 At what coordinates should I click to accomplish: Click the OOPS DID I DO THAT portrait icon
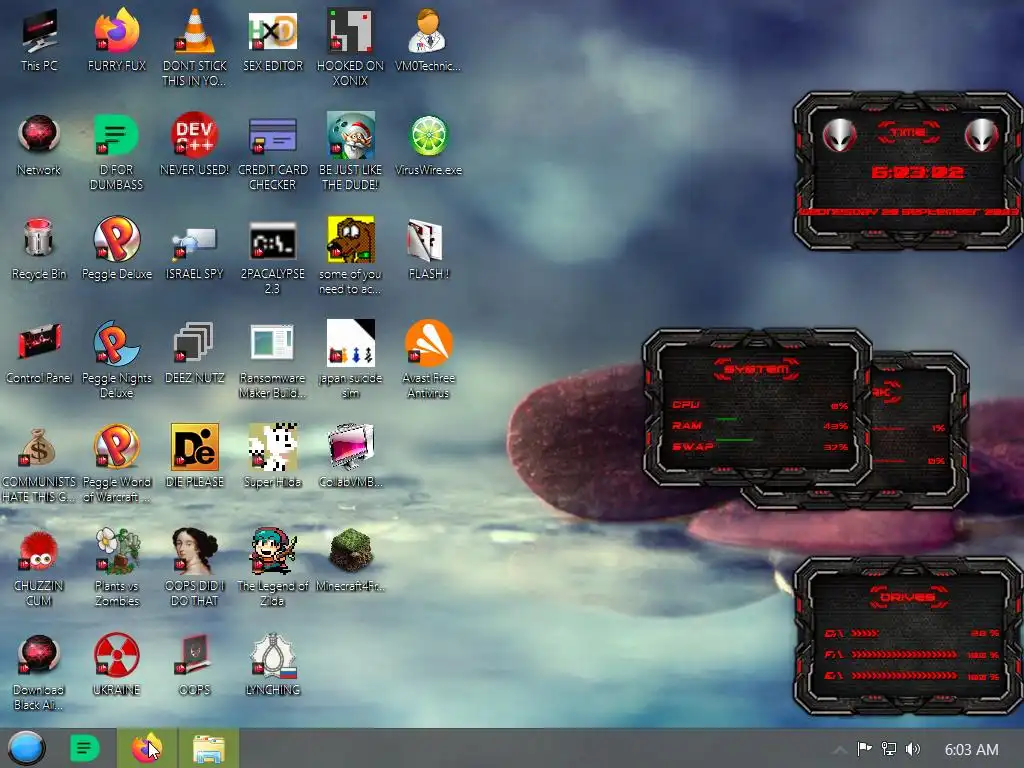point(195,567)
